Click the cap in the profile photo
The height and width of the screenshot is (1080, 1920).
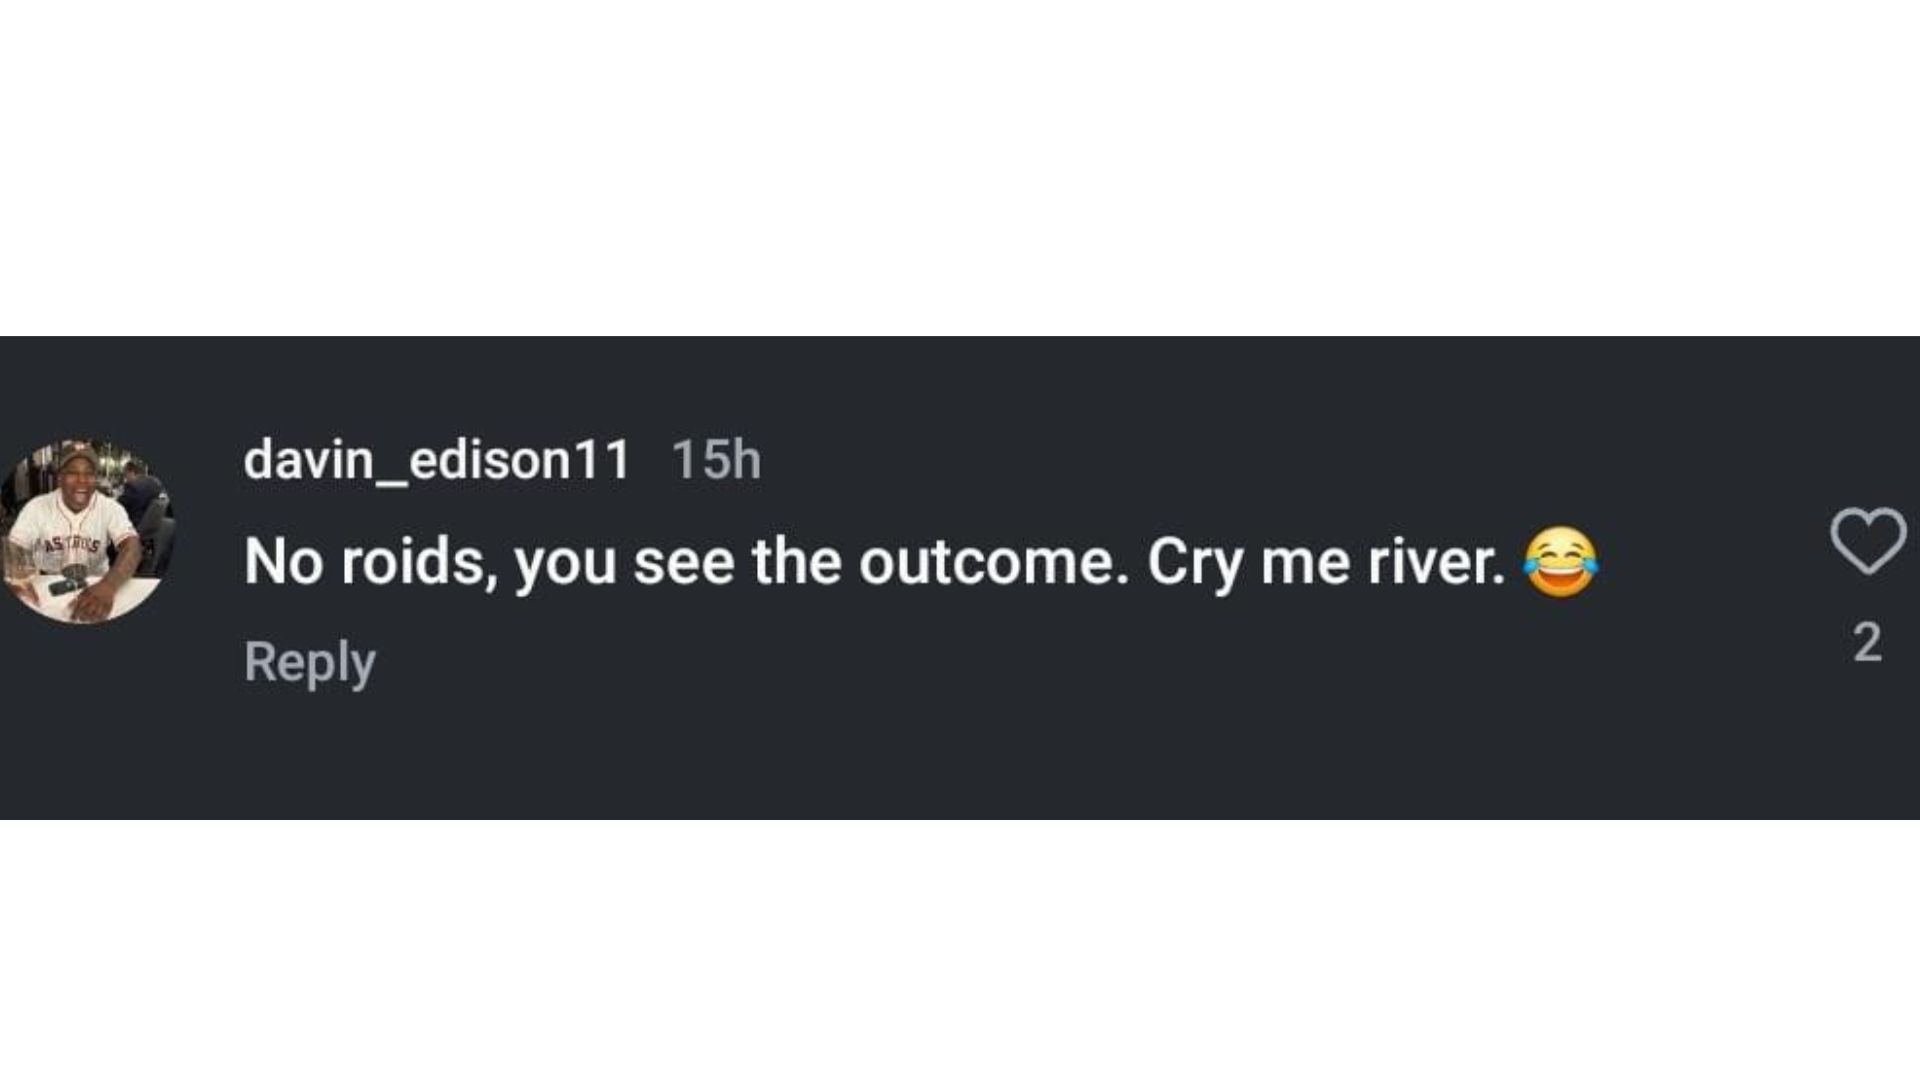pos(78,458)
